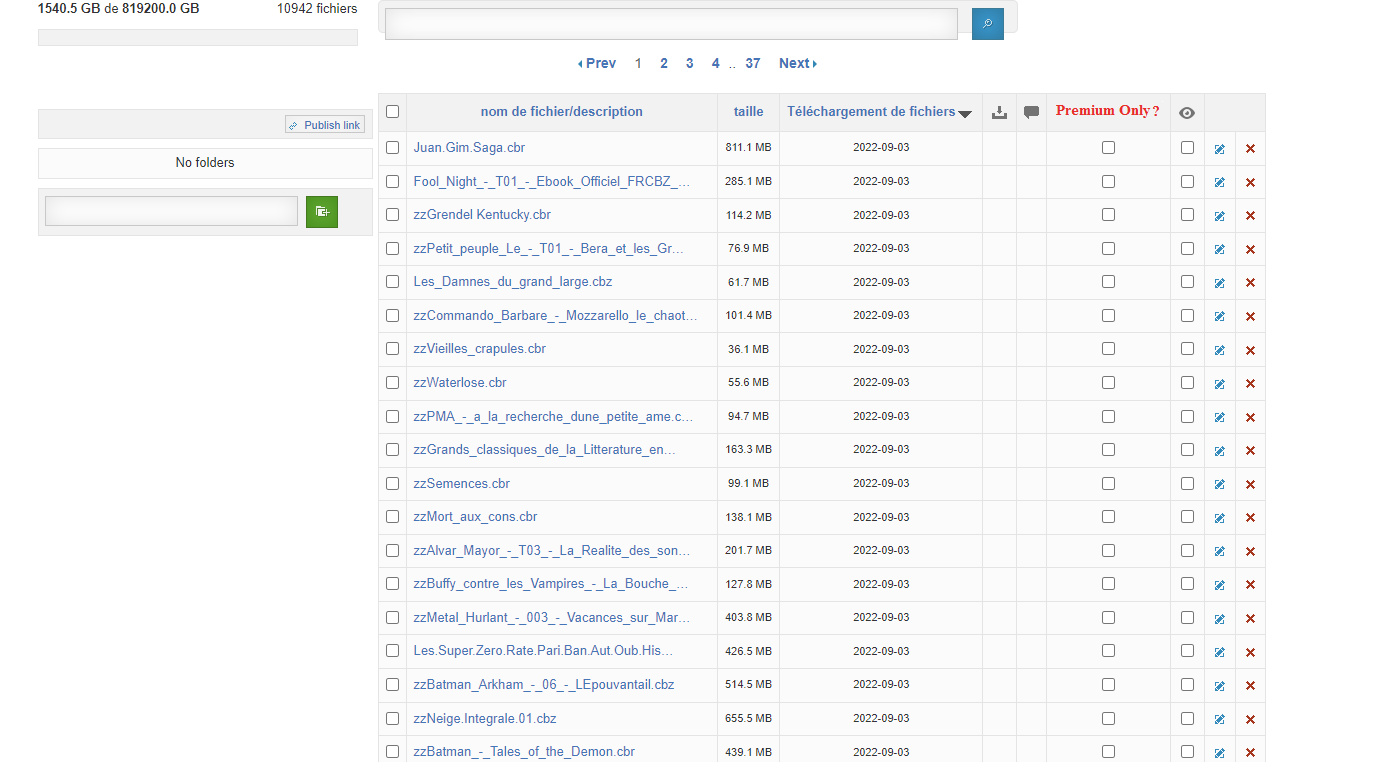Delete the zzAlvar_Mayor T03 file
The height and width of the screenshot is (762, 1392).
click(1250, 551)
